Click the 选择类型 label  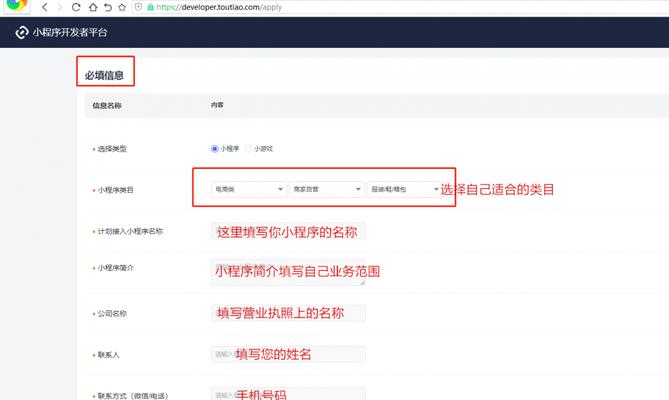[x=112, y=149]
